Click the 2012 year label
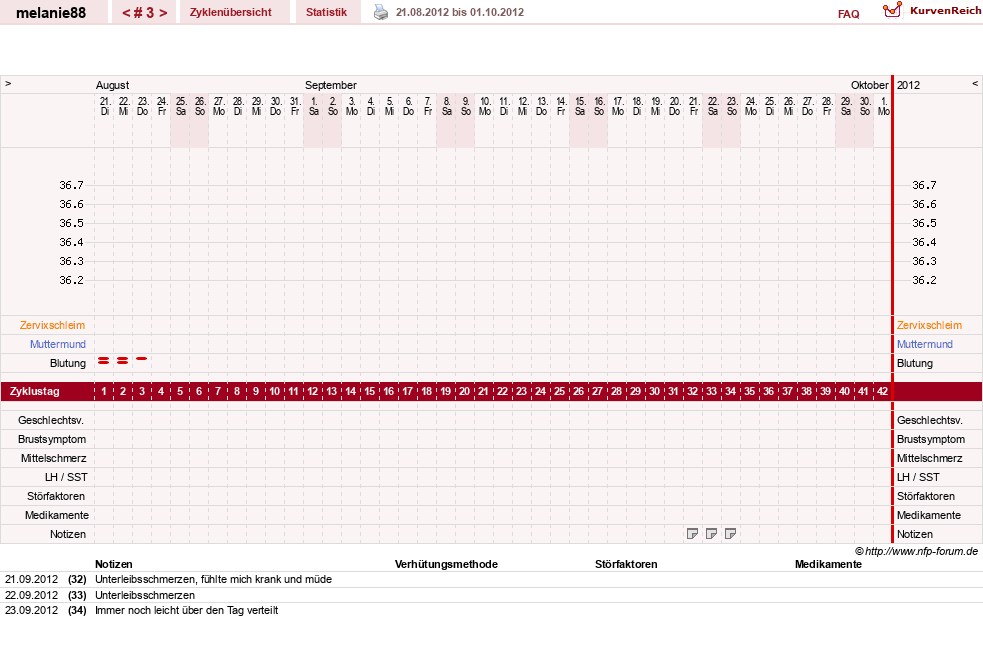This screenshot has width=983, height=663. (908, 85)
